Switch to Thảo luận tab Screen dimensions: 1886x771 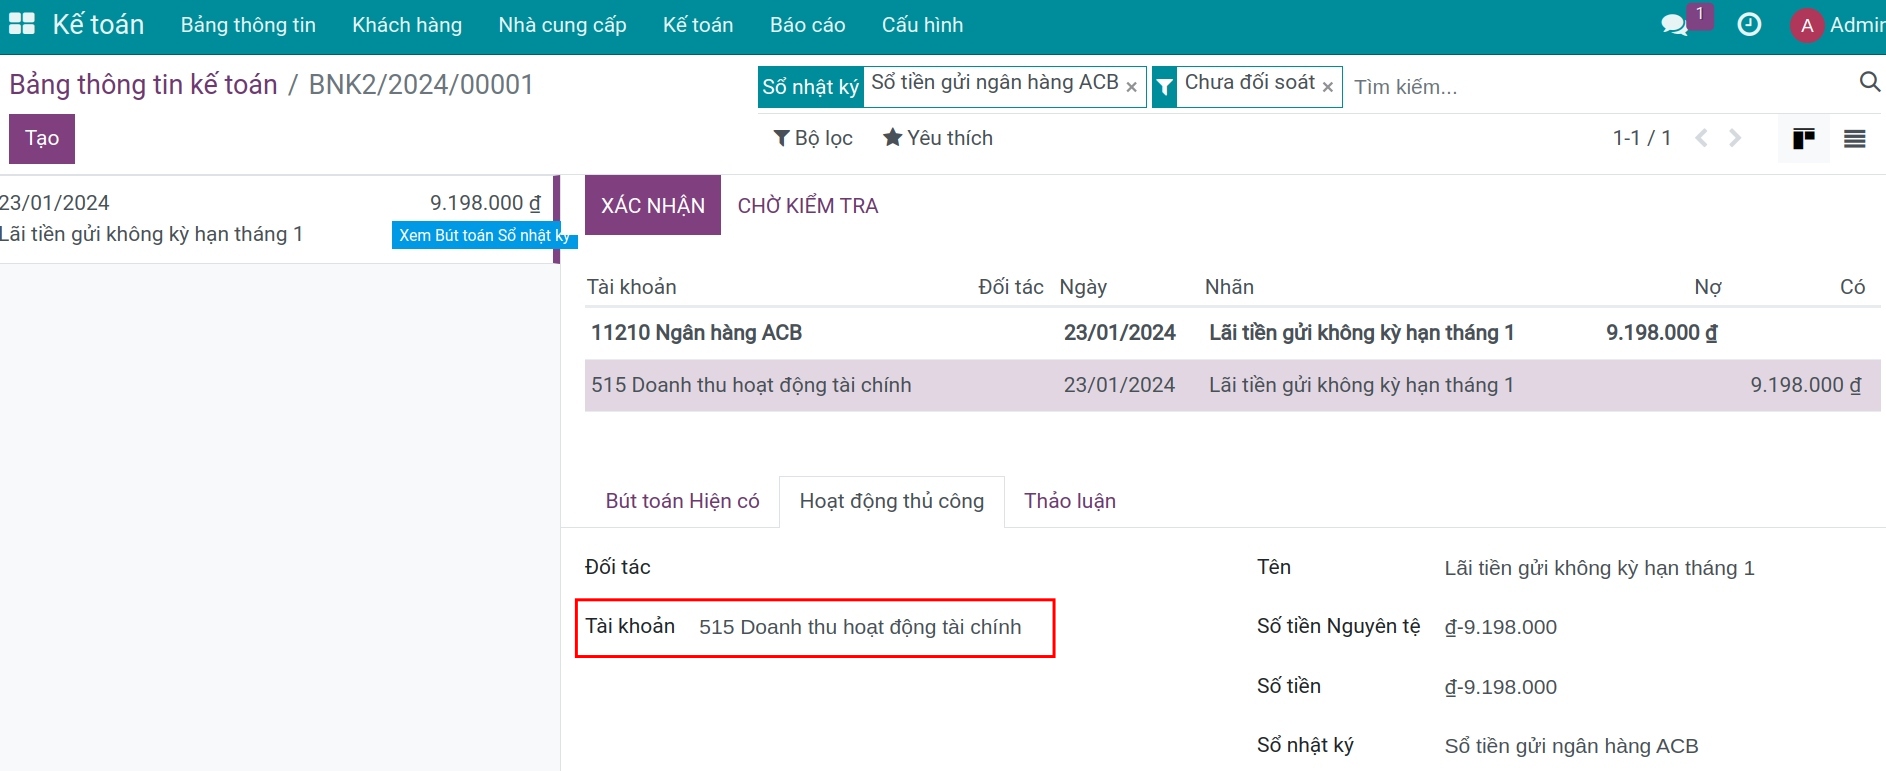click(x=1069, y=501)
